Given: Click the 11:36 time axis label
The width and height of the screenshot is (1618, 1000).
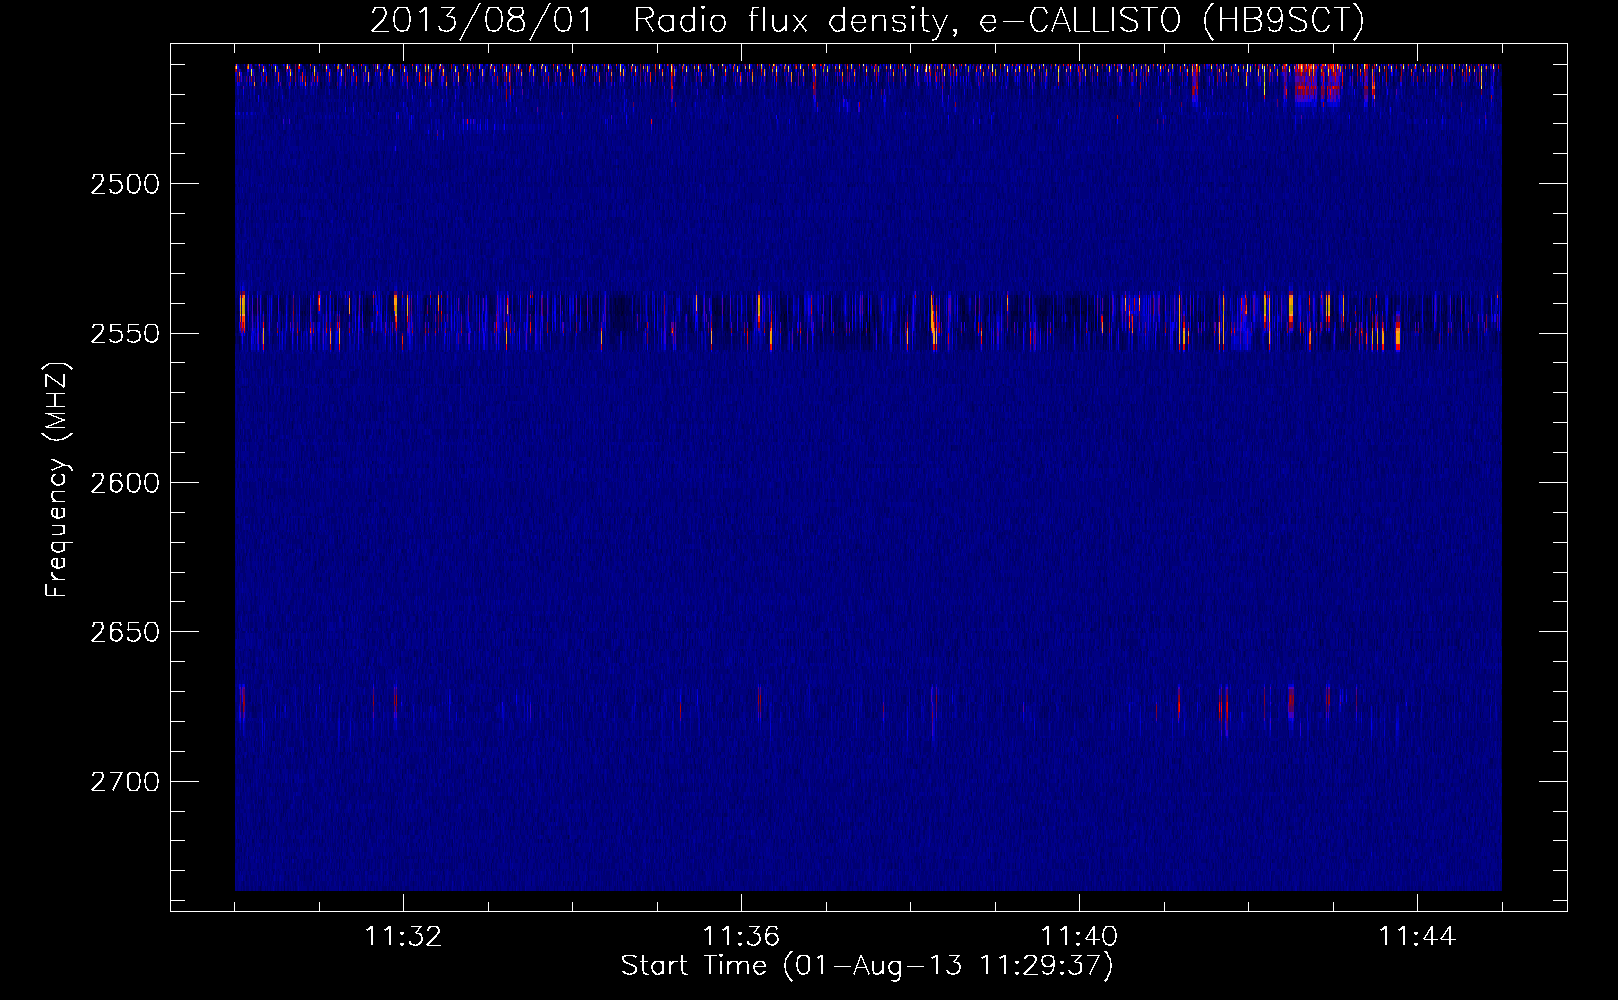Looking at the screenshot, I should tap(741, 936).
